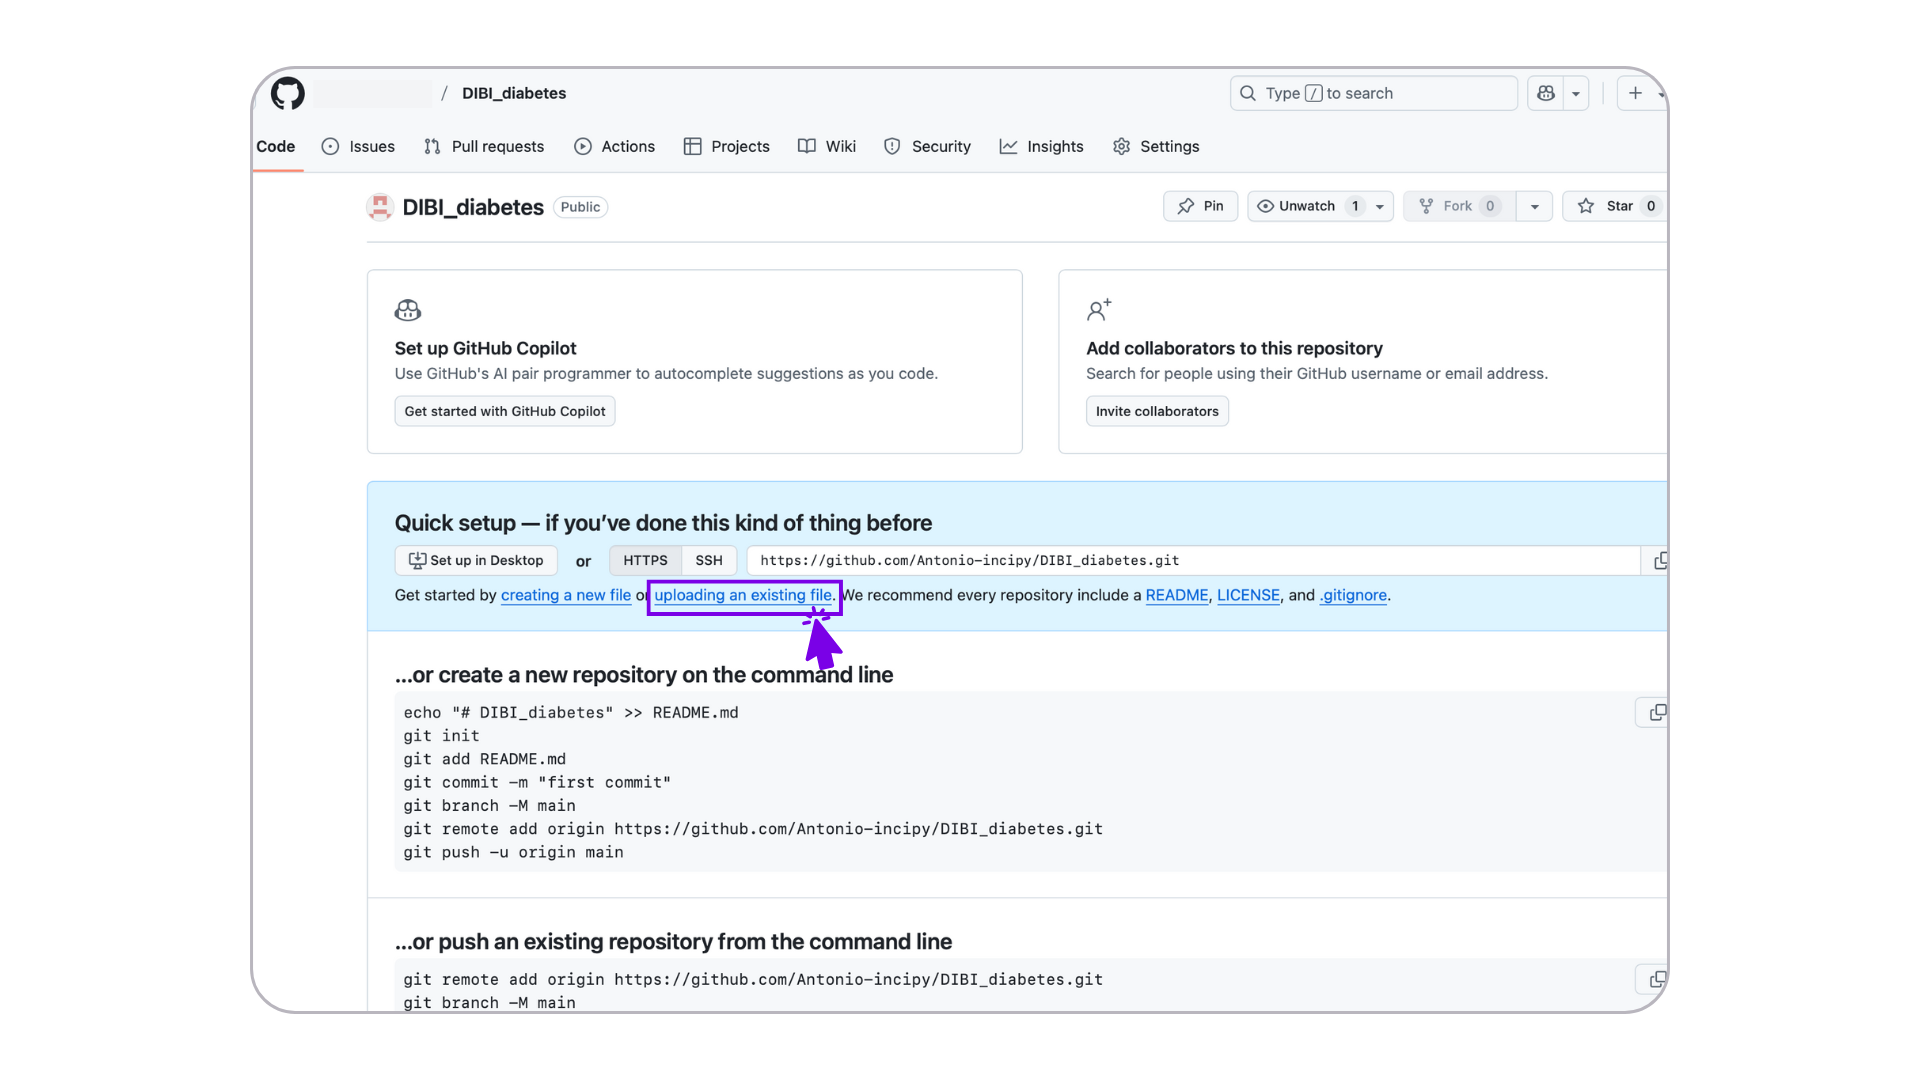This screenshot has height=1080, width=1920.
Task: Click the Copilot icon in setup card
Action: coord(408,310)
